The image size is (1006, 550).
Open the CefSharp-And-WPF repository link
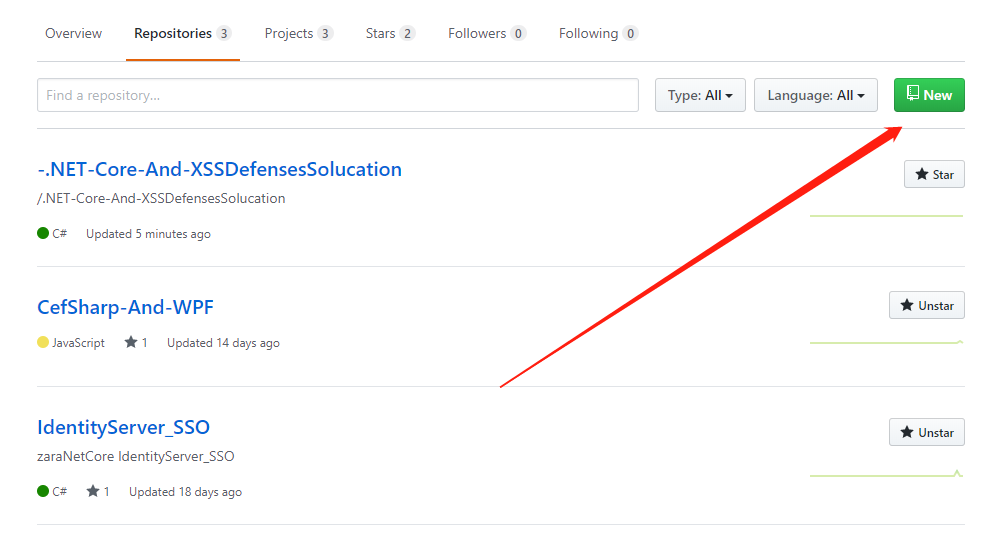(125, 306)
